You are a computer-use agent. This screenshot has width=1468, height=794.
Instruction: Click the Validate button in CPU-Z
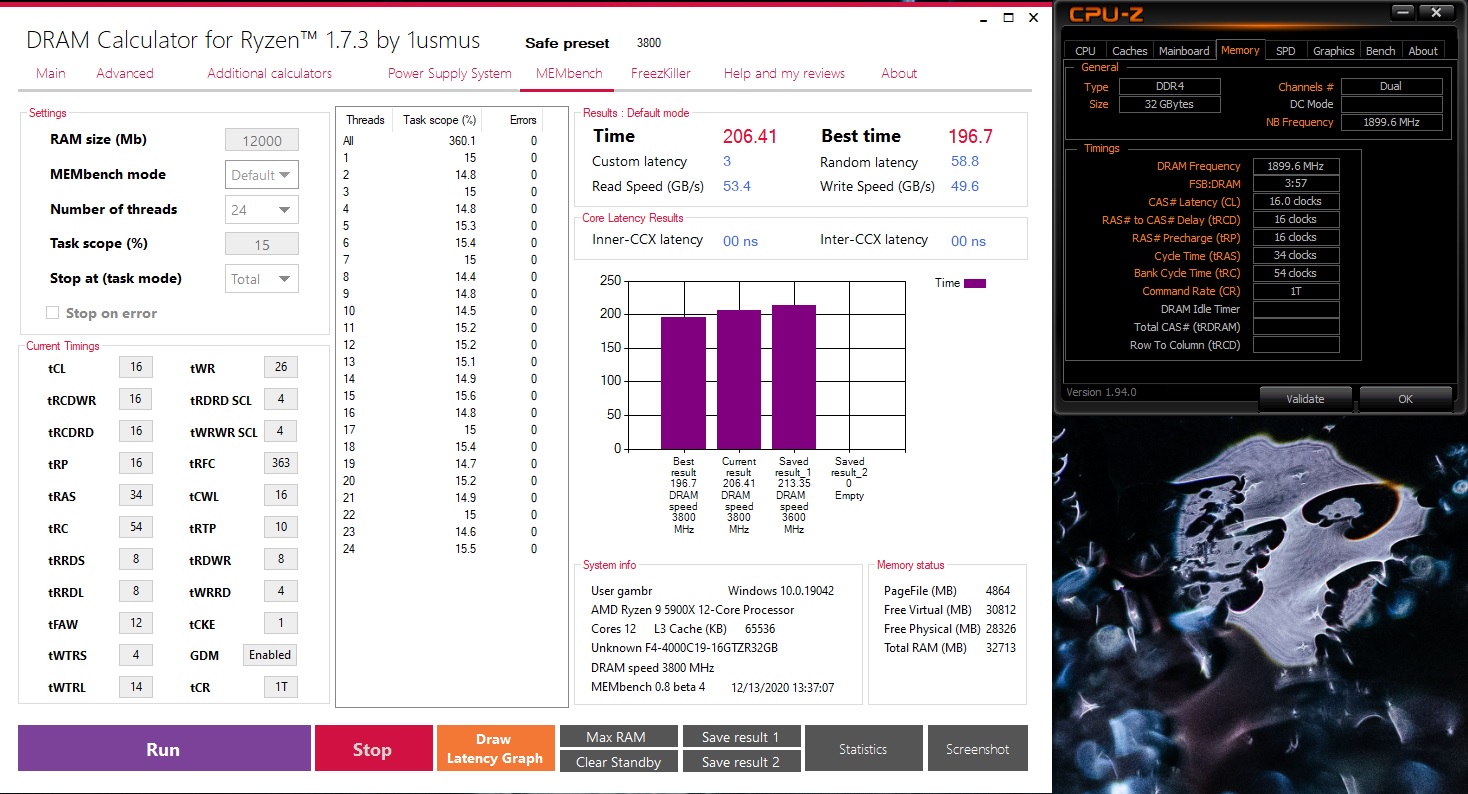1305,399
